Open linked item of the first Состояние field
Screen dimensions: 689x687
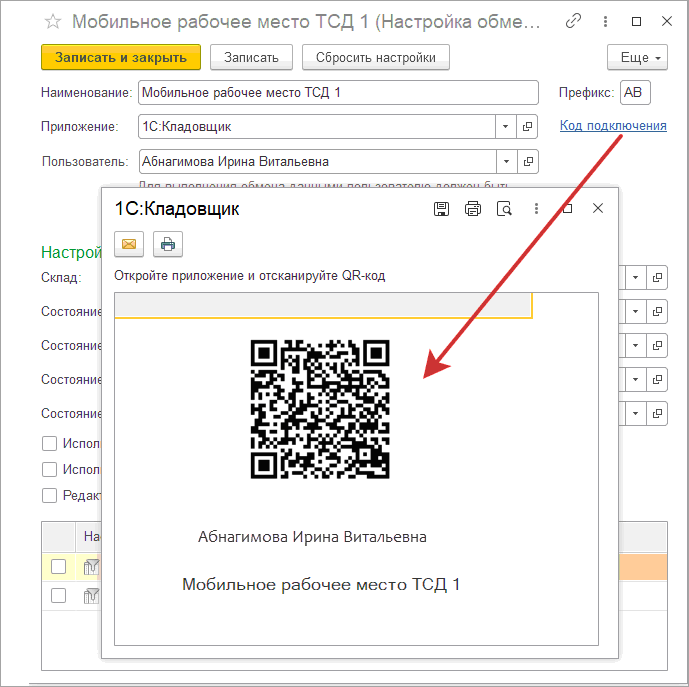(657, 311)
